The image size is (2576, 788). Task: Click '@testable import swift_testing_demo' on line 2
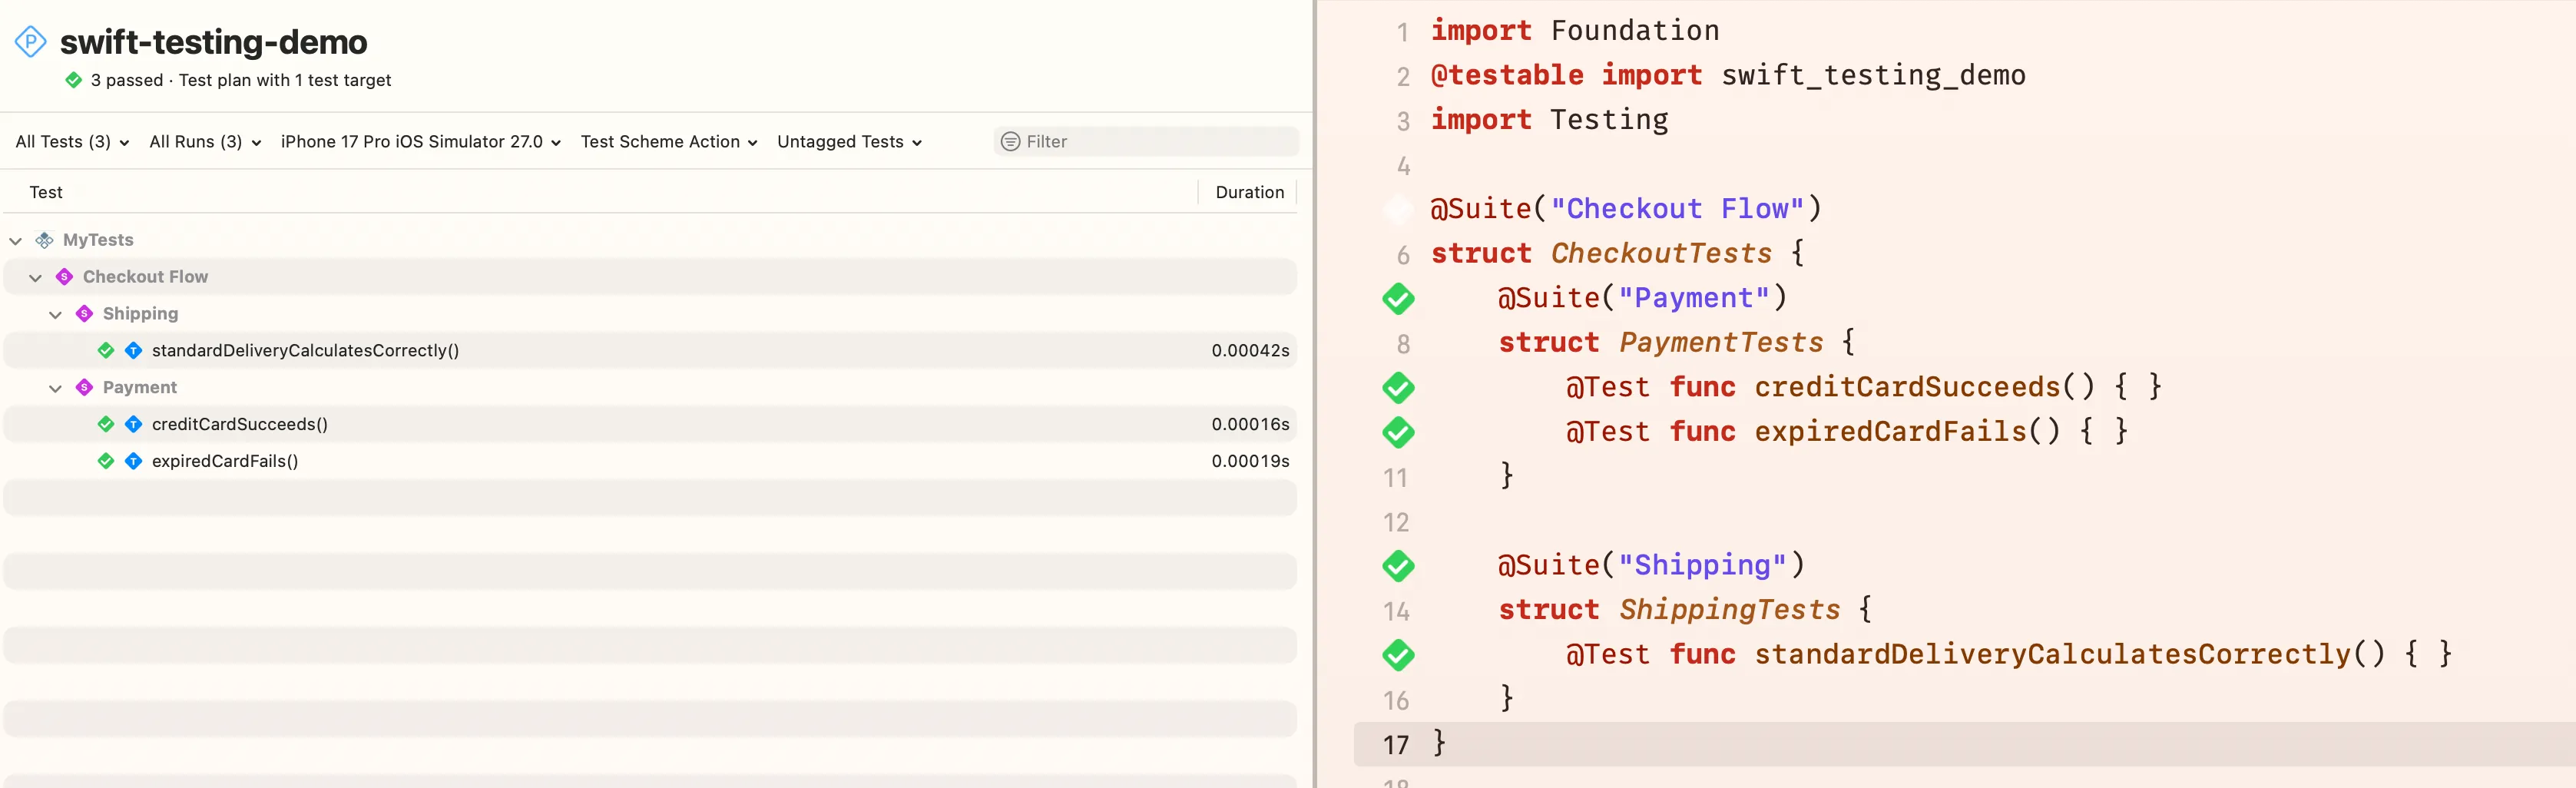(x=1728, y=76)
